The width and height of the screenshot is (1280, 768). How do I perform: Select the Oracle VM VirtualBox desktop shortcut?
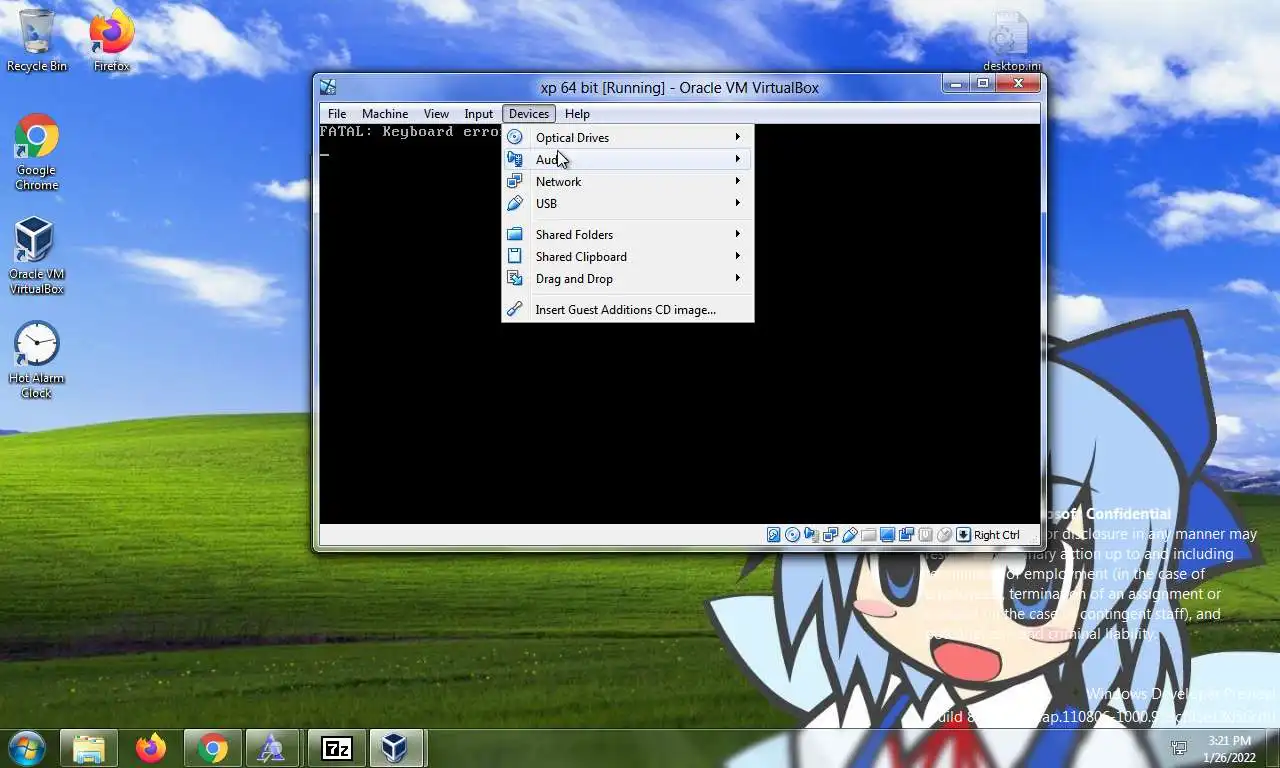coord(37,256)
